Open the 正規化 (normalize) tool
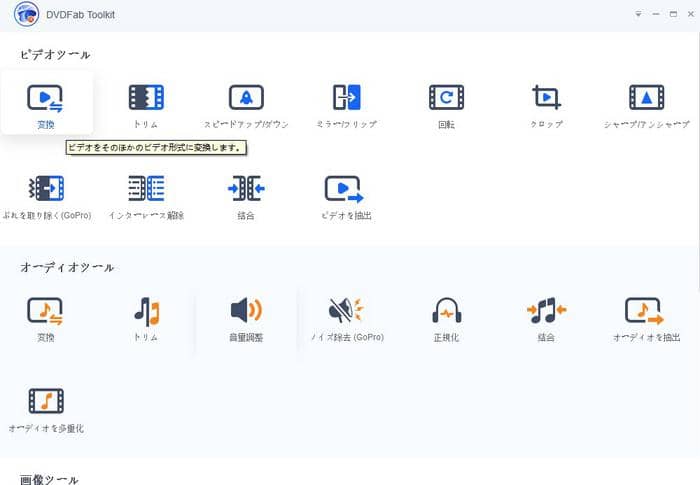700x485 pixels. tap(446, 318)
